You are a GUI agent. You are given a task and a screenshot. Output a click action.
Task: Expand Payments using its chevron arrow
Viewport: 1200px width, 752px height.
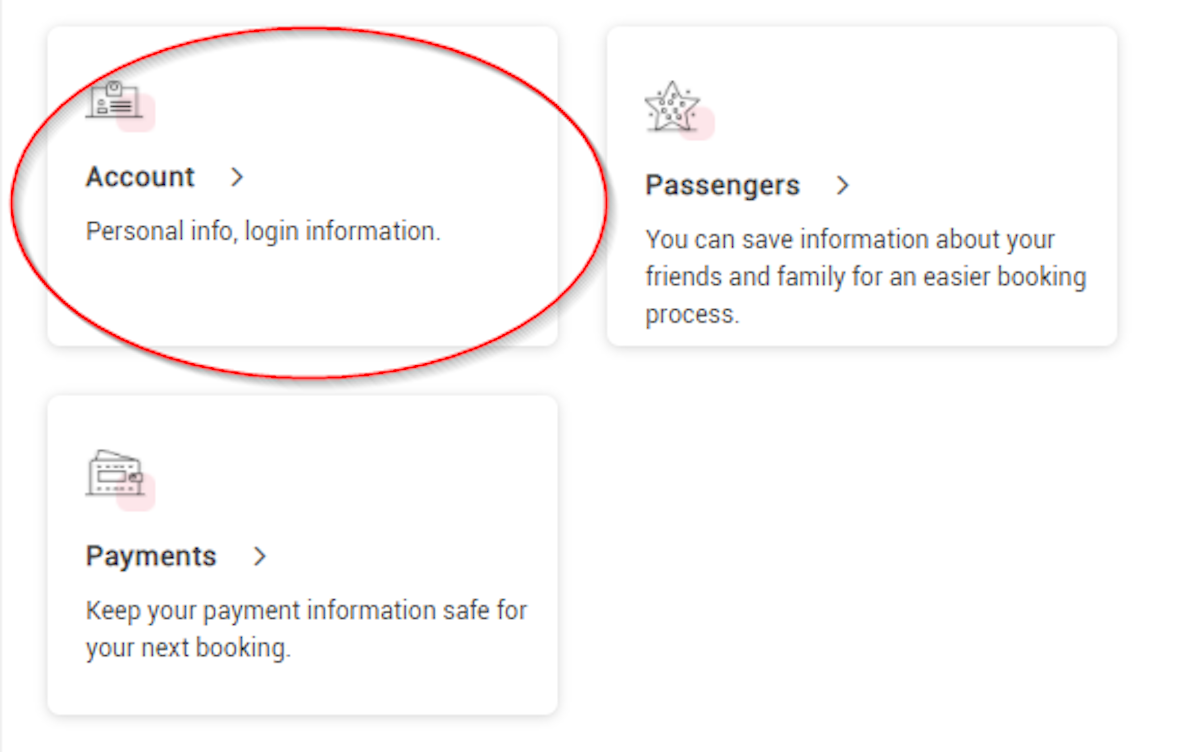coord(260,557)
